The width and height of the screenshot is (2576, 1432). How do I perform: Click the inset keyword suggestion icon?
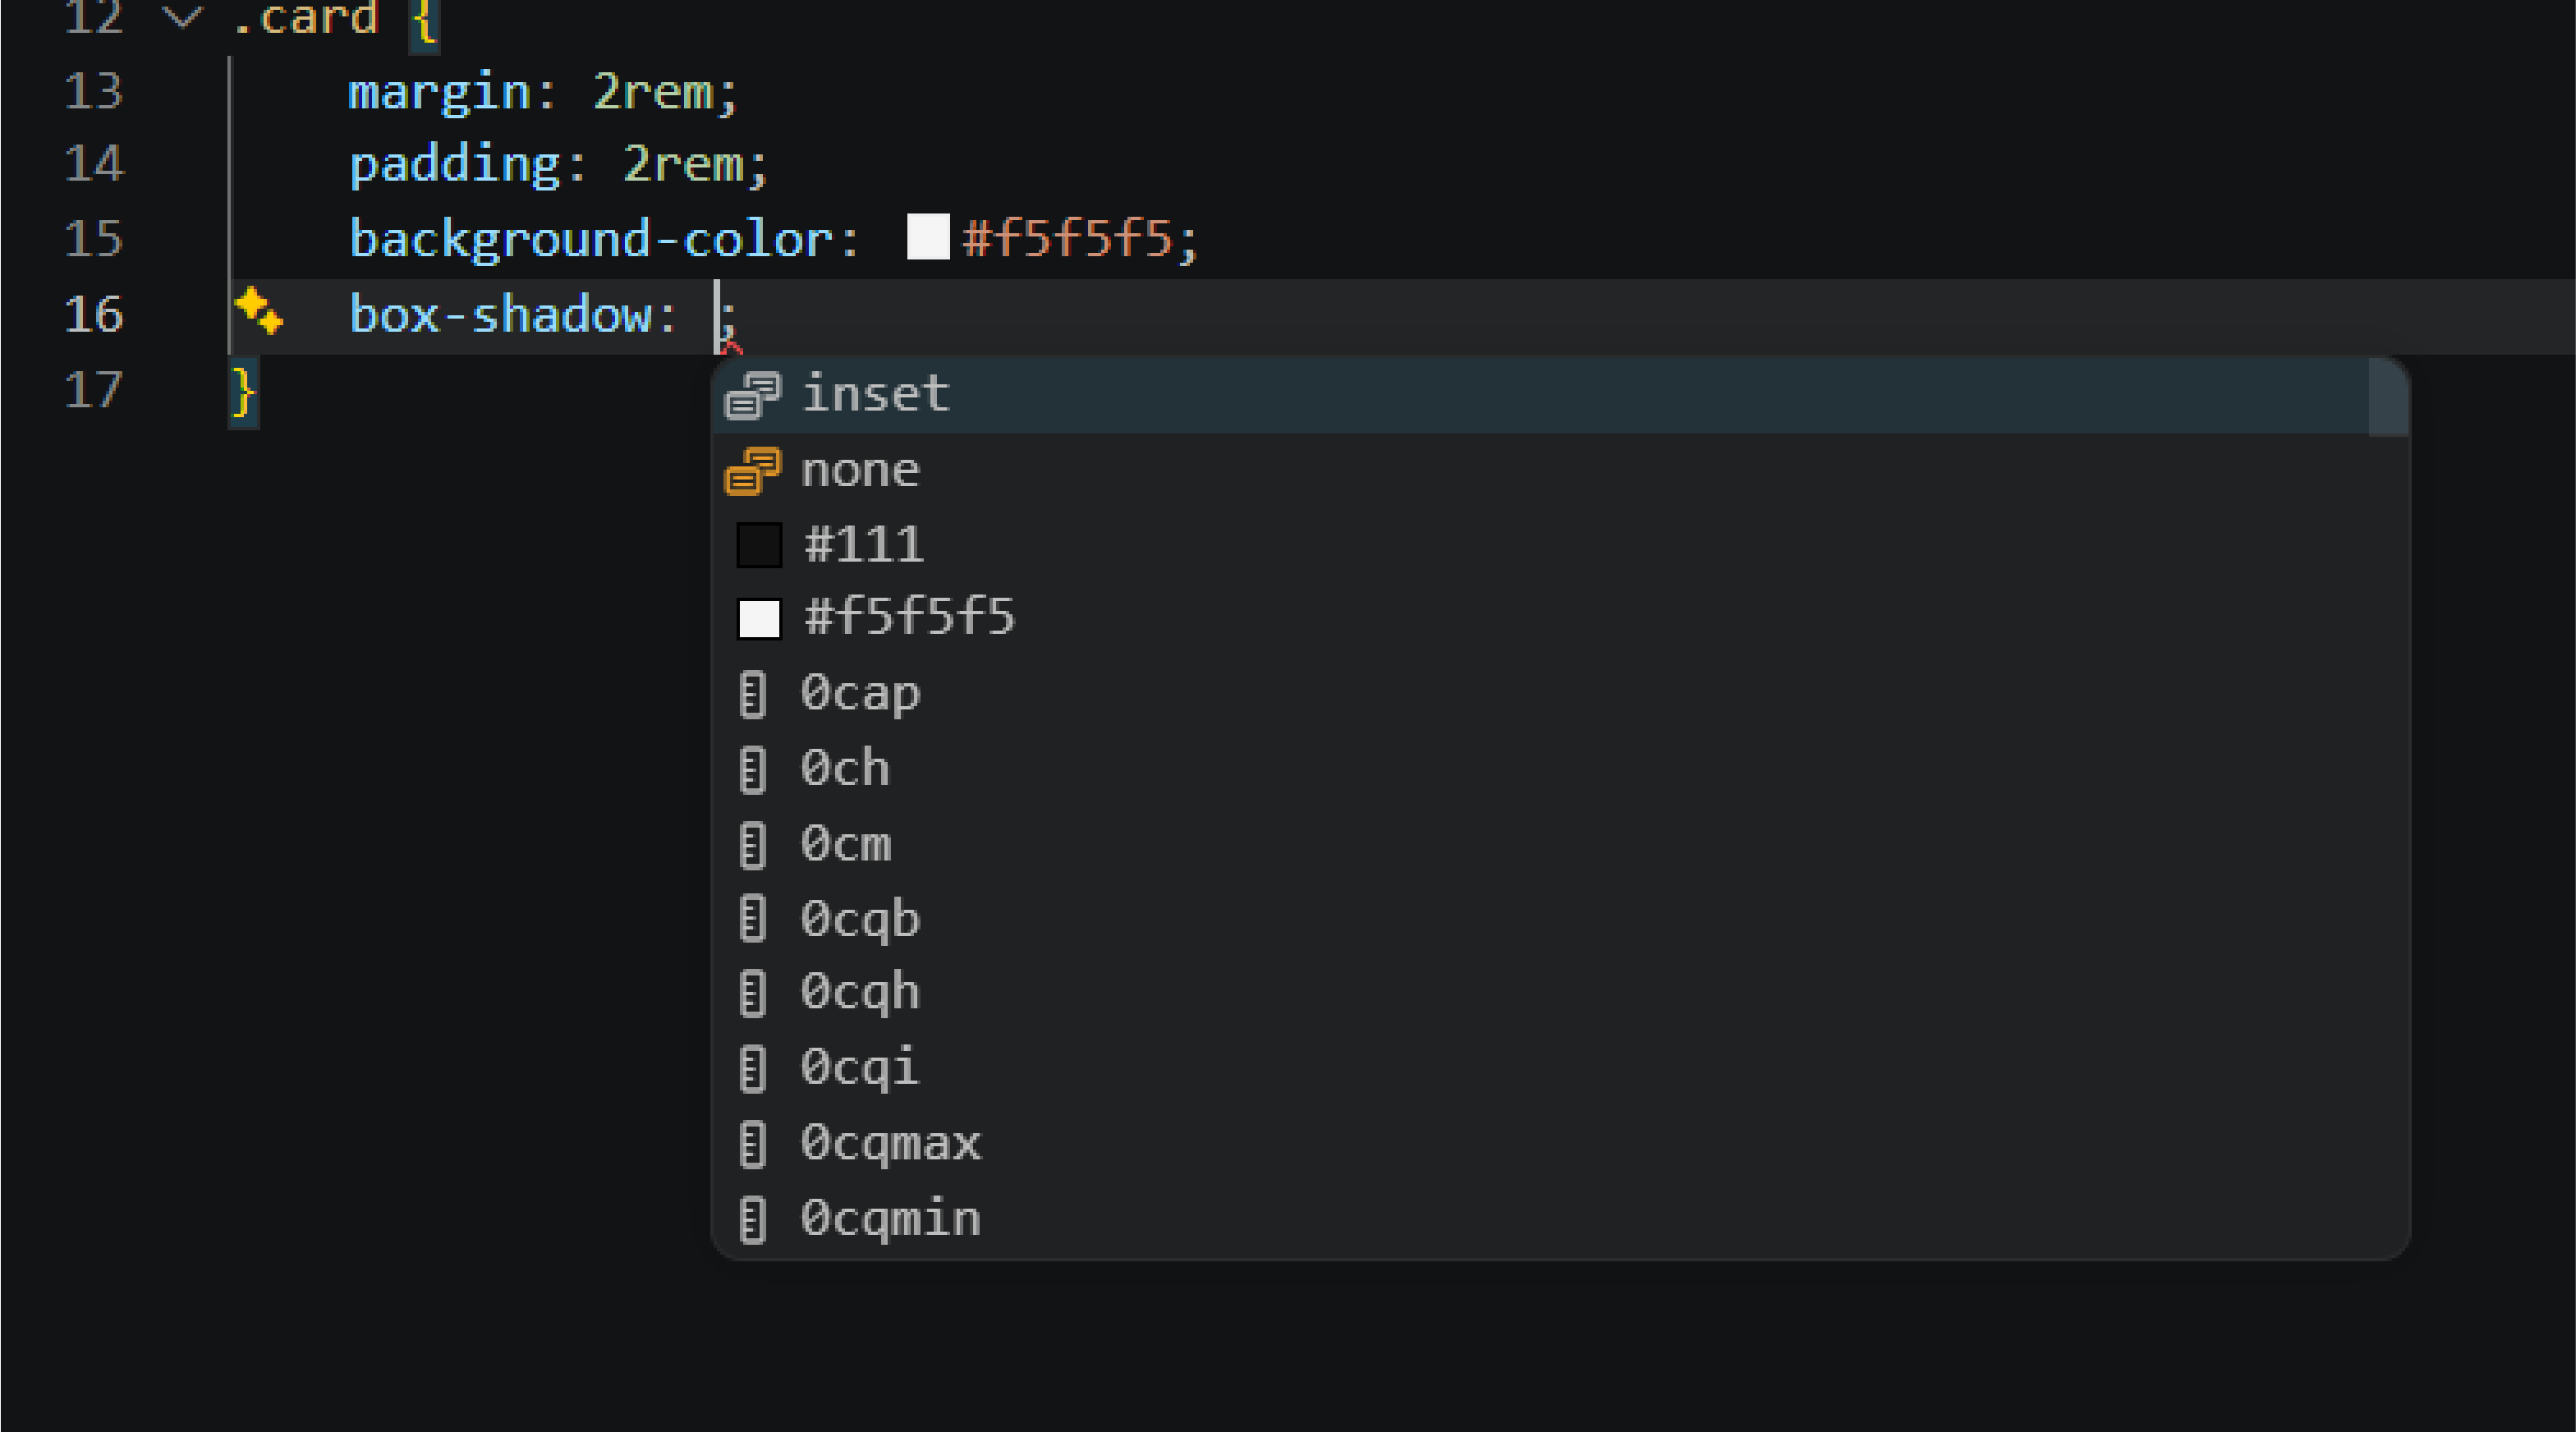coord(752,394)
